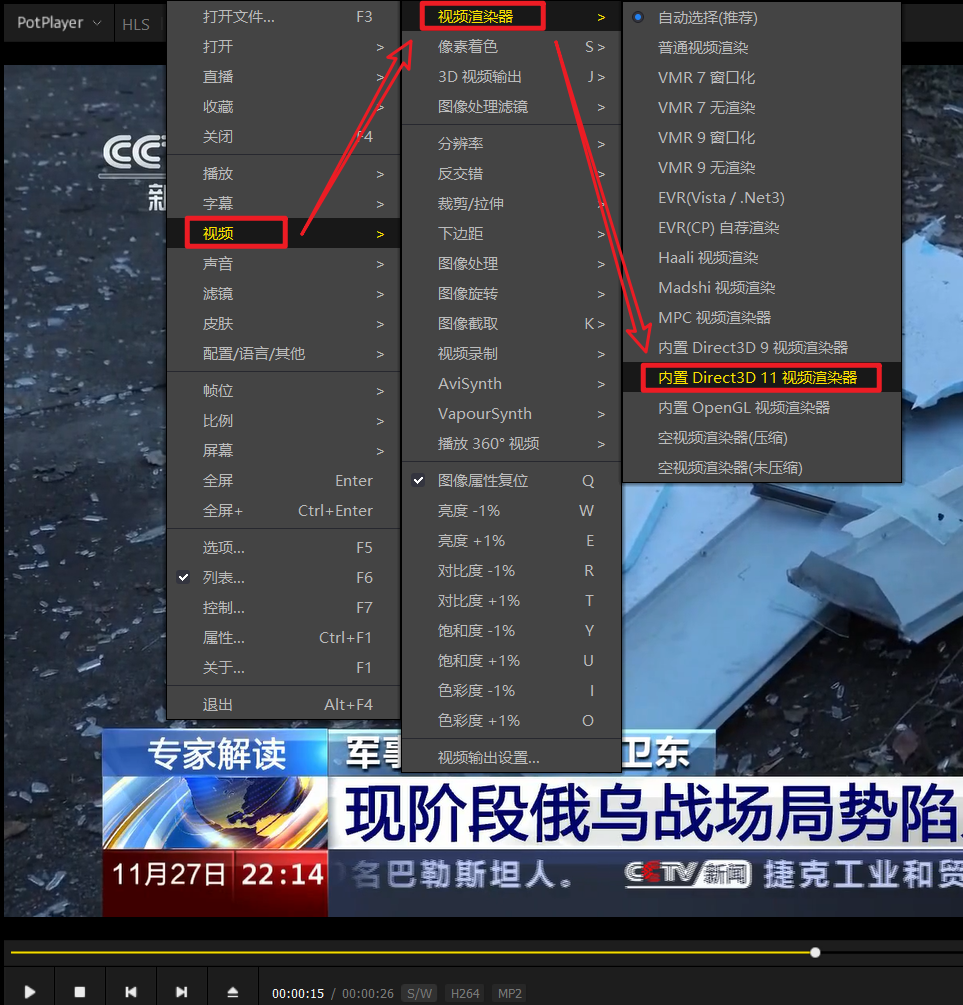
Task: Click the S/W decoder status indicator
Action: [418, 993]
